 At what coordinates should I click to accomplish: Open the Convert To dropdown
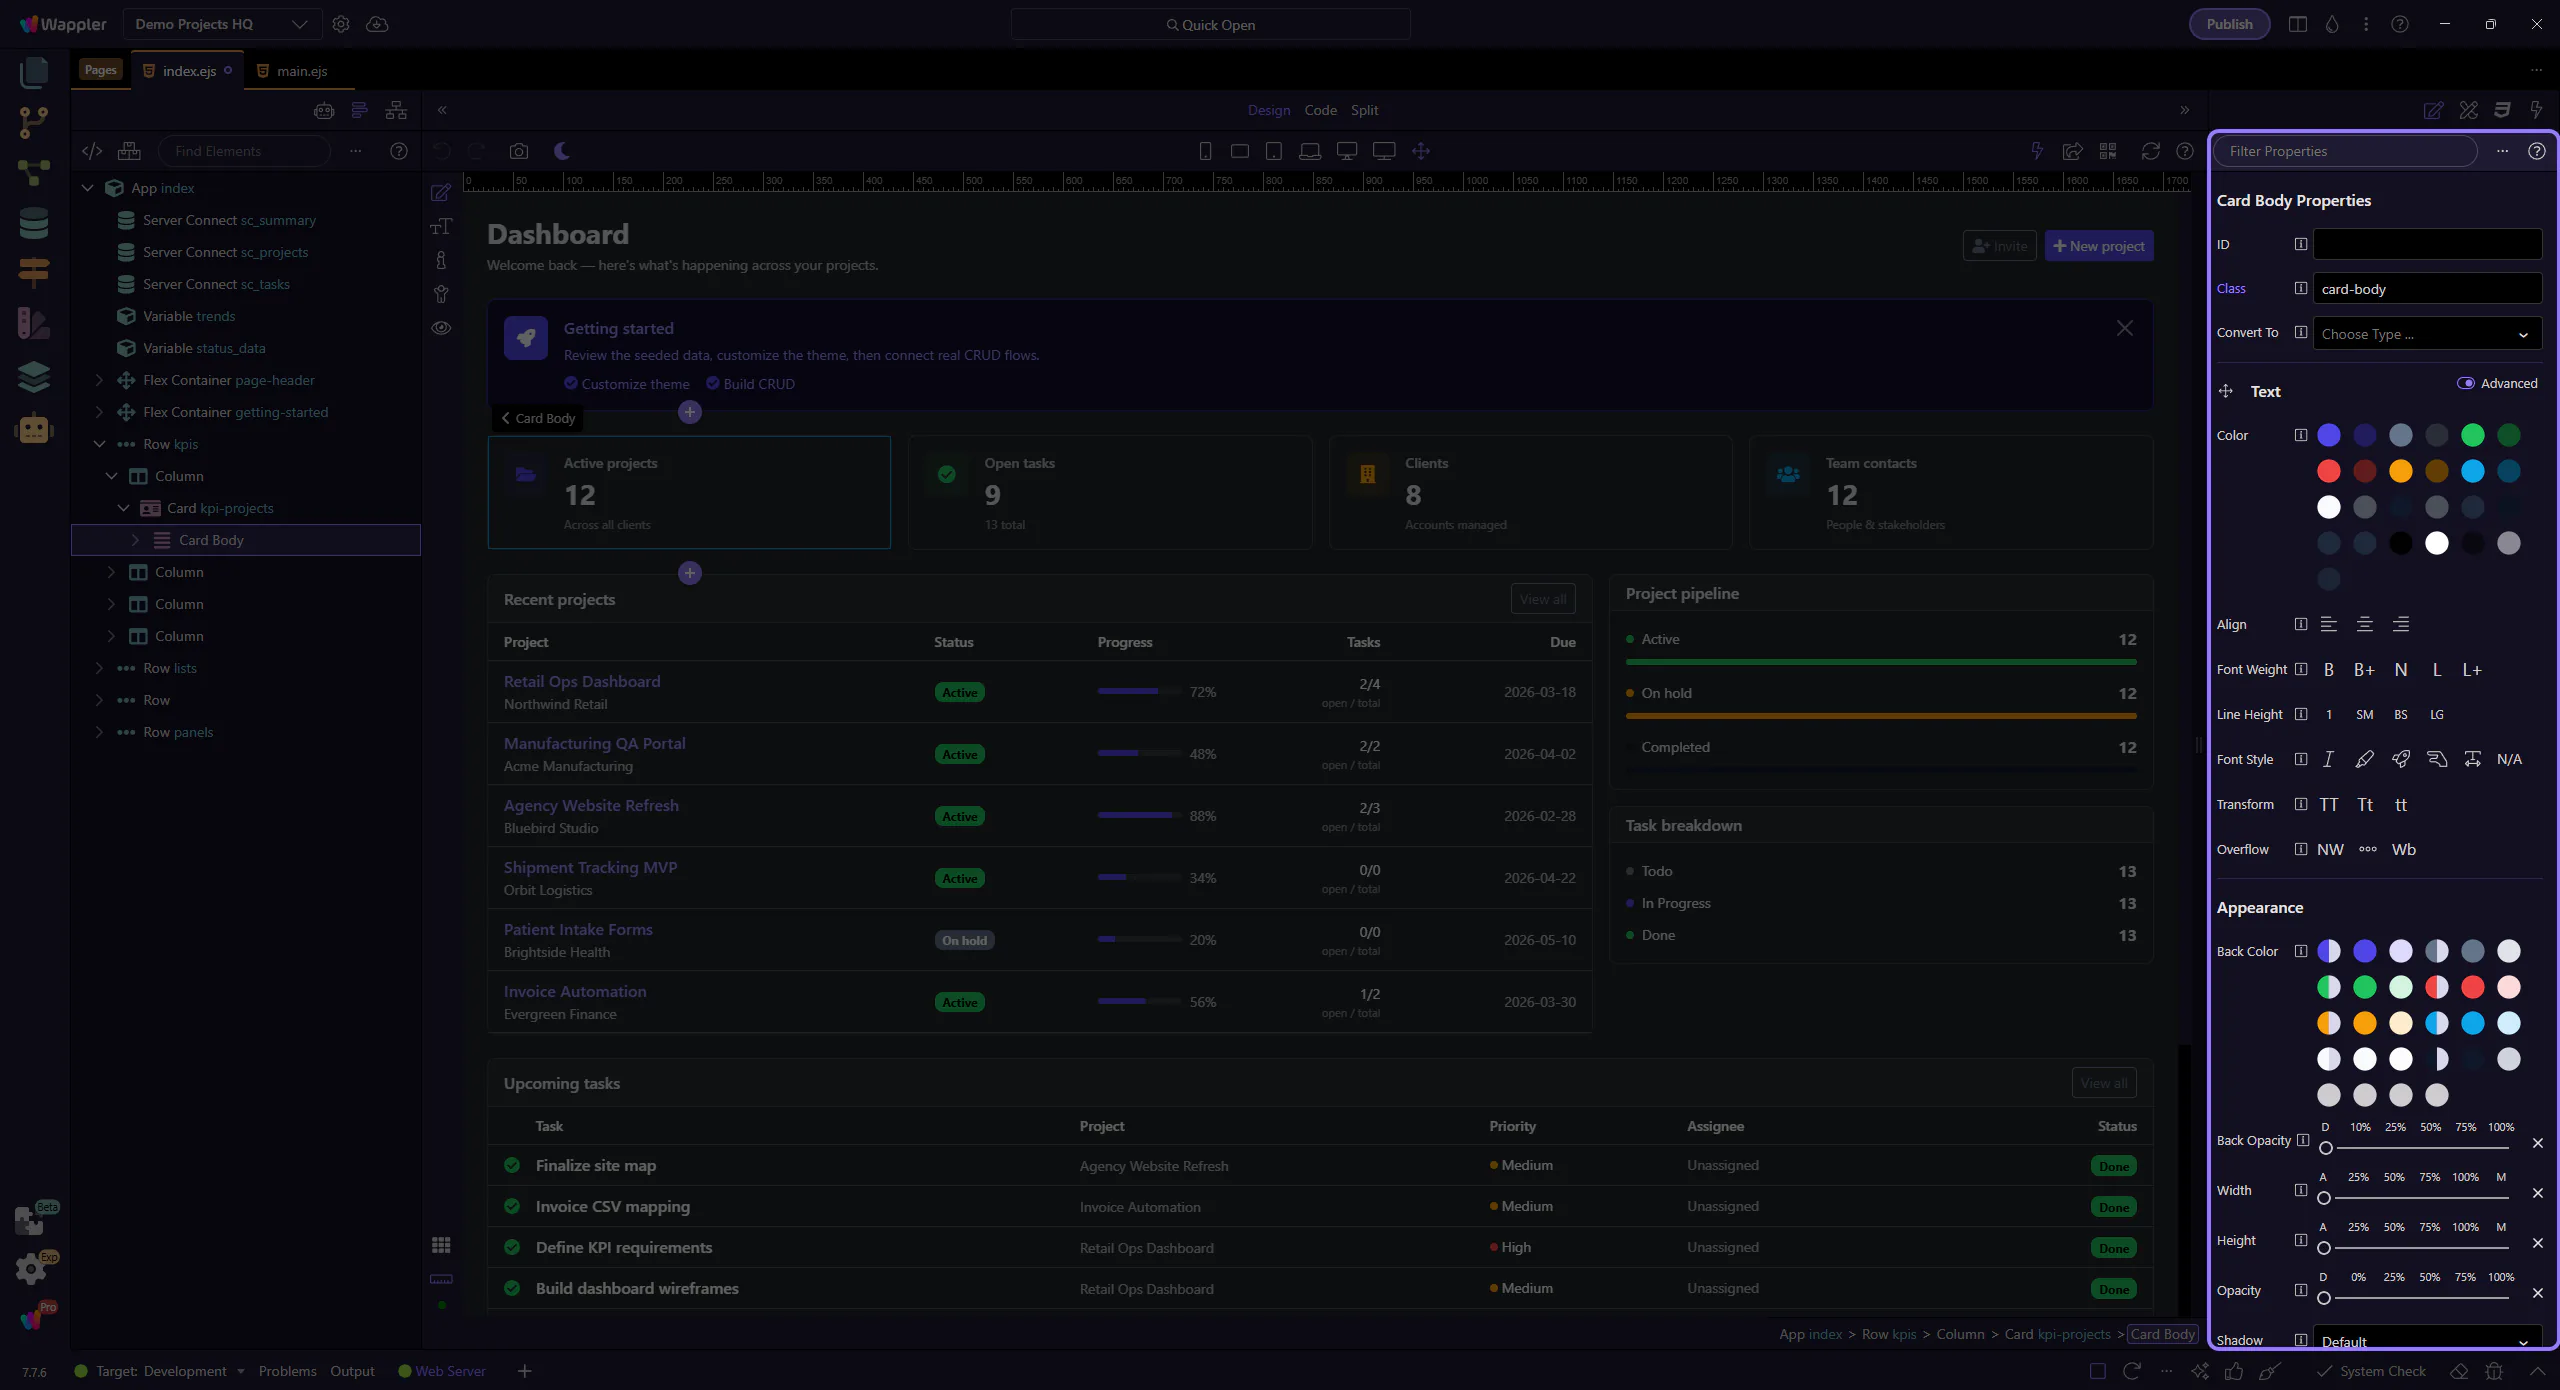tap(2426, 334)
